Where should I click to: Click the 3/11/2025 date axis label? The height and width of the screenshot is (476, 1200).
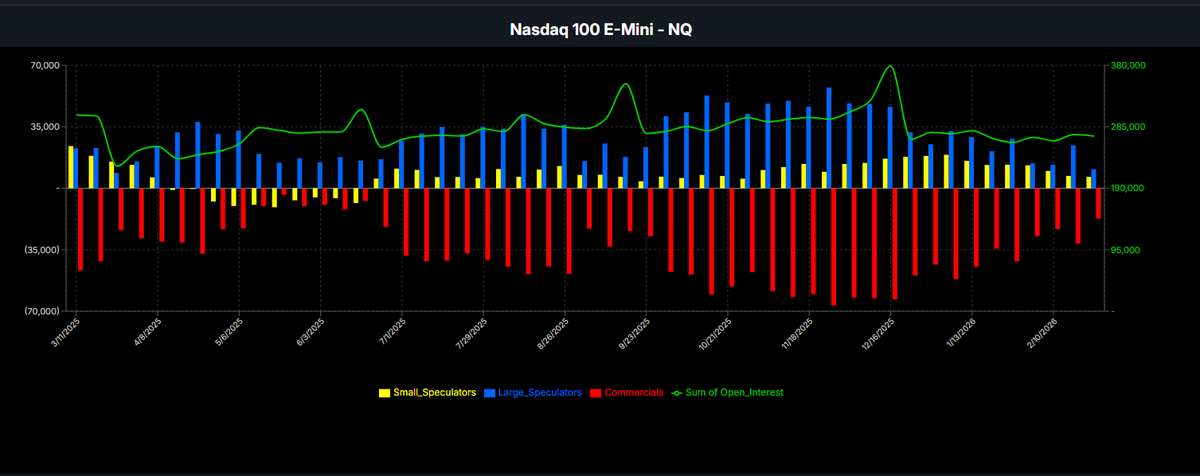pyautogui.click(x=65, y=332)
